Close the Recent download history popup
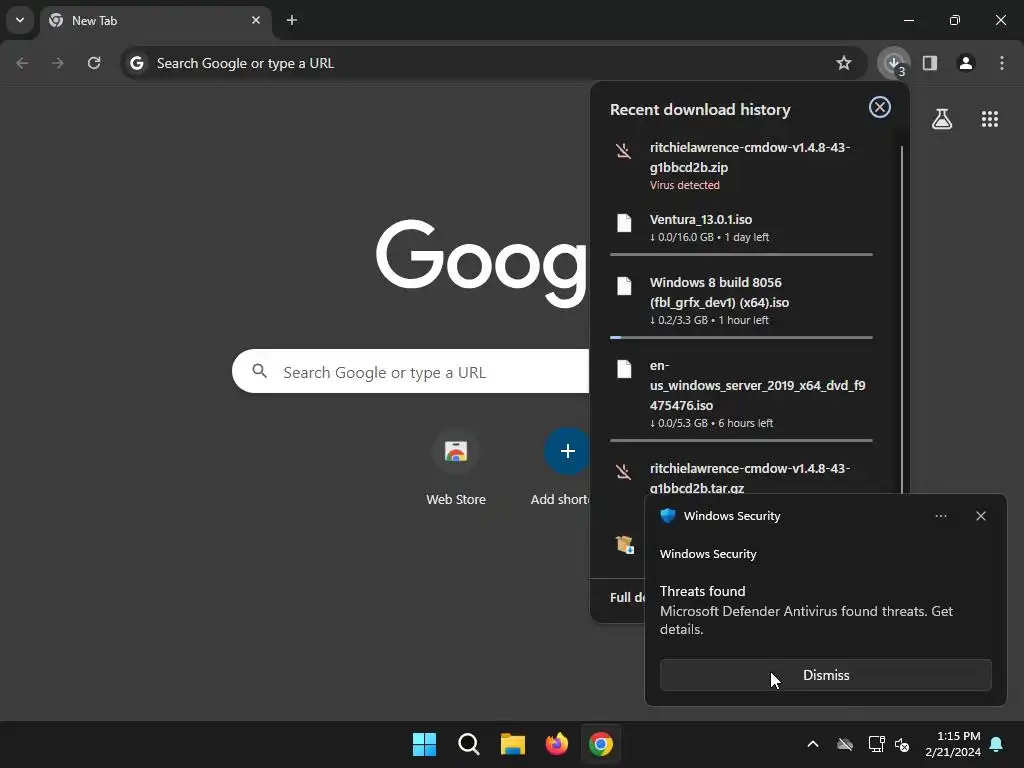 tap(880, 107)
